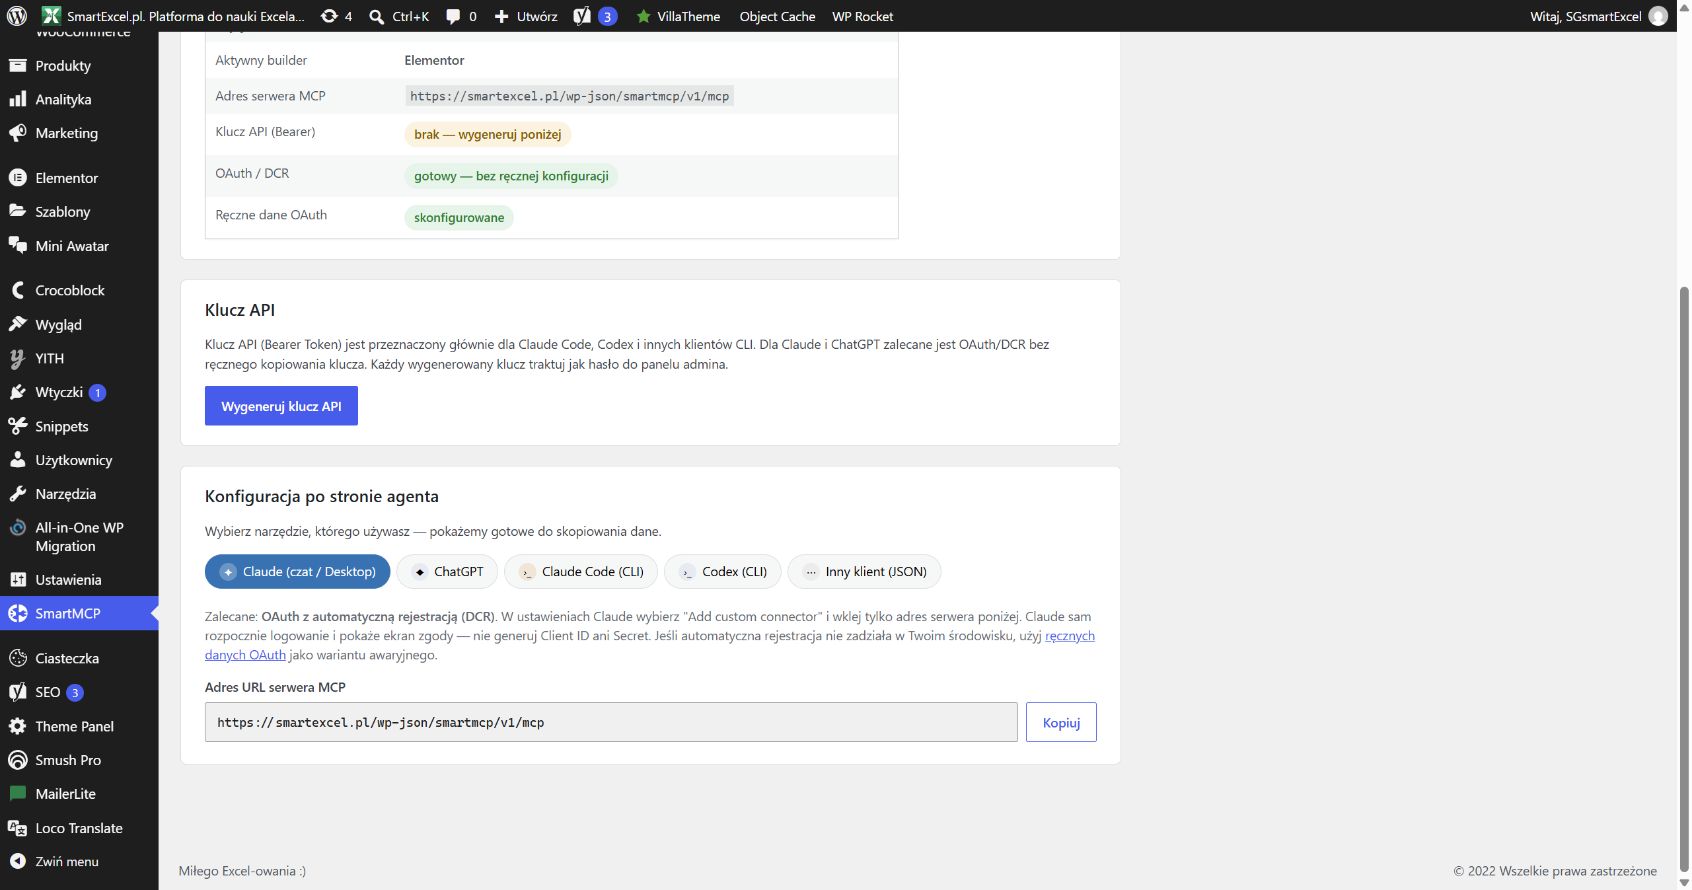Click the Theme Panel gear icon
This screenshot has height=890, width=1692.
click(17, 726)
